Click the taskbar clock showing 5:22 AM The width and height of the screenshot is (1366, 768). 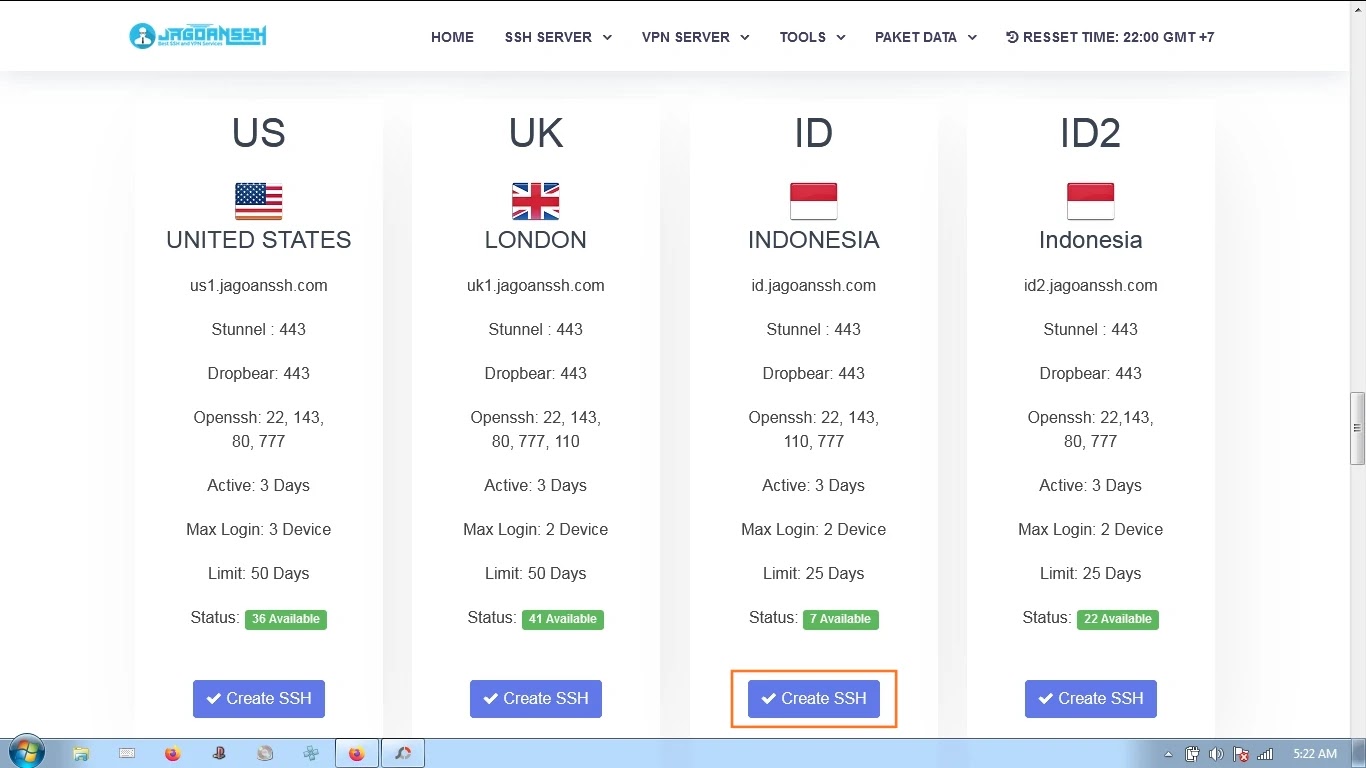1314,754
